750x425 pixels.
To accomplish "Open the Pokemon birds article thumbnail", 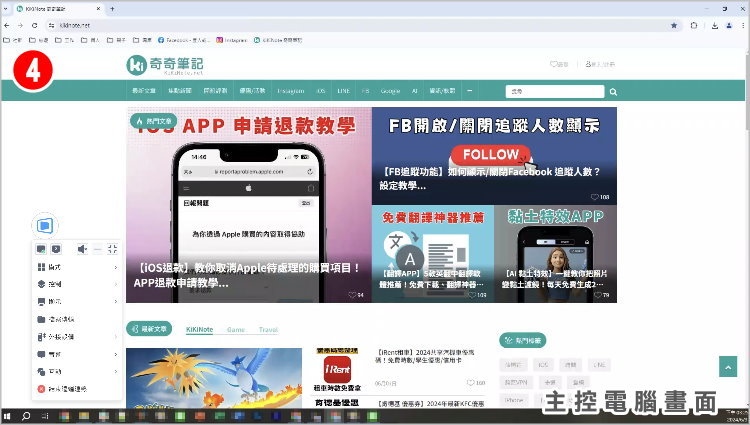I will (x=214, y=378).
